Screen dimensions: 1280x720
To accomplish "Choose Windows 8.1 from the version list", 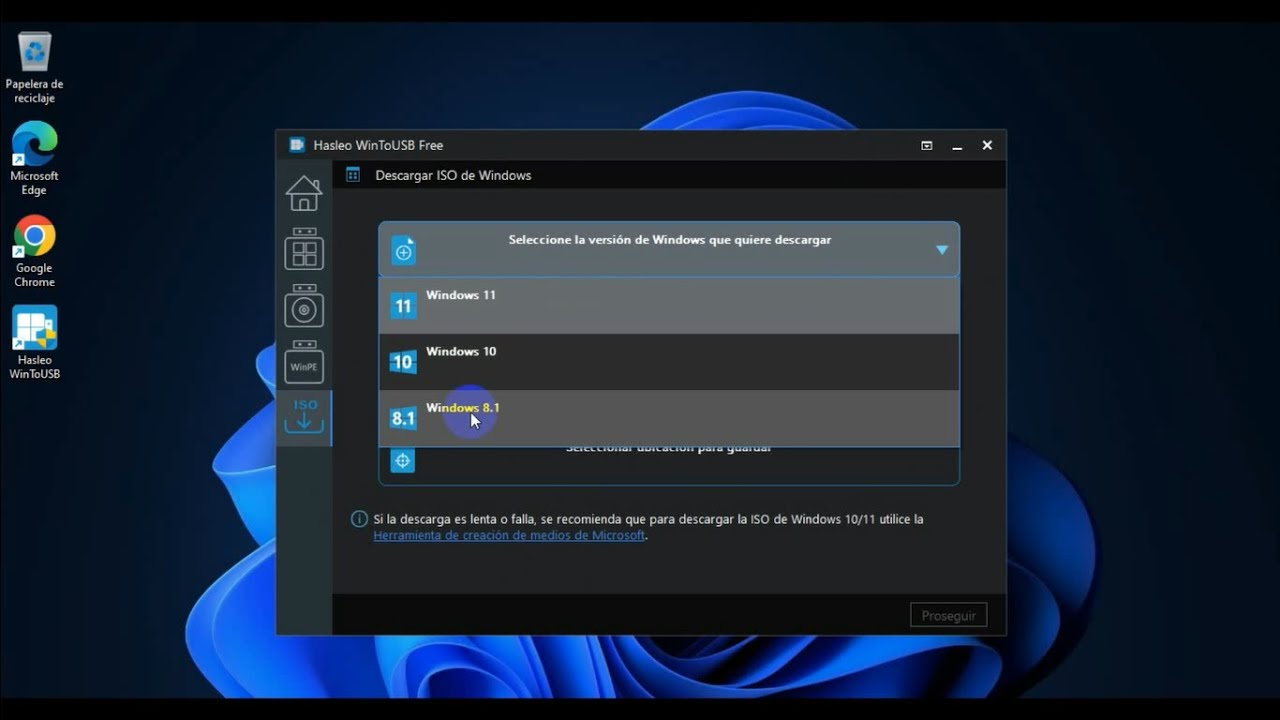I will (x=669, y=418).
